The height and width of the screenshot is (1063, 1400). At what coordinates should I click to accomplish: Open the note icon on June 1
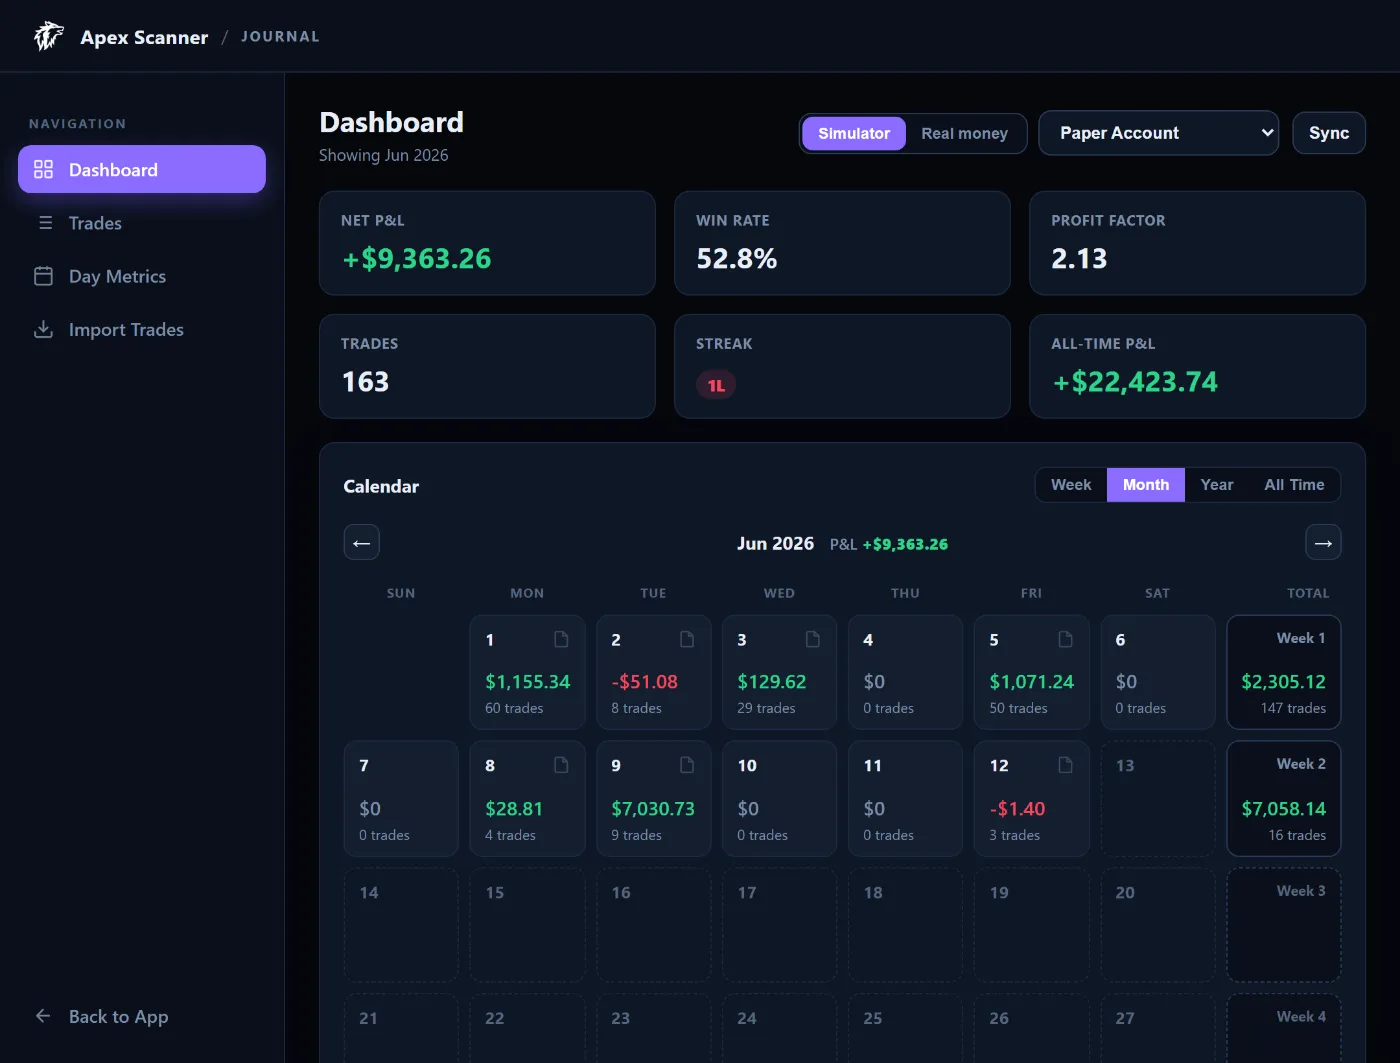pos(561,639)
